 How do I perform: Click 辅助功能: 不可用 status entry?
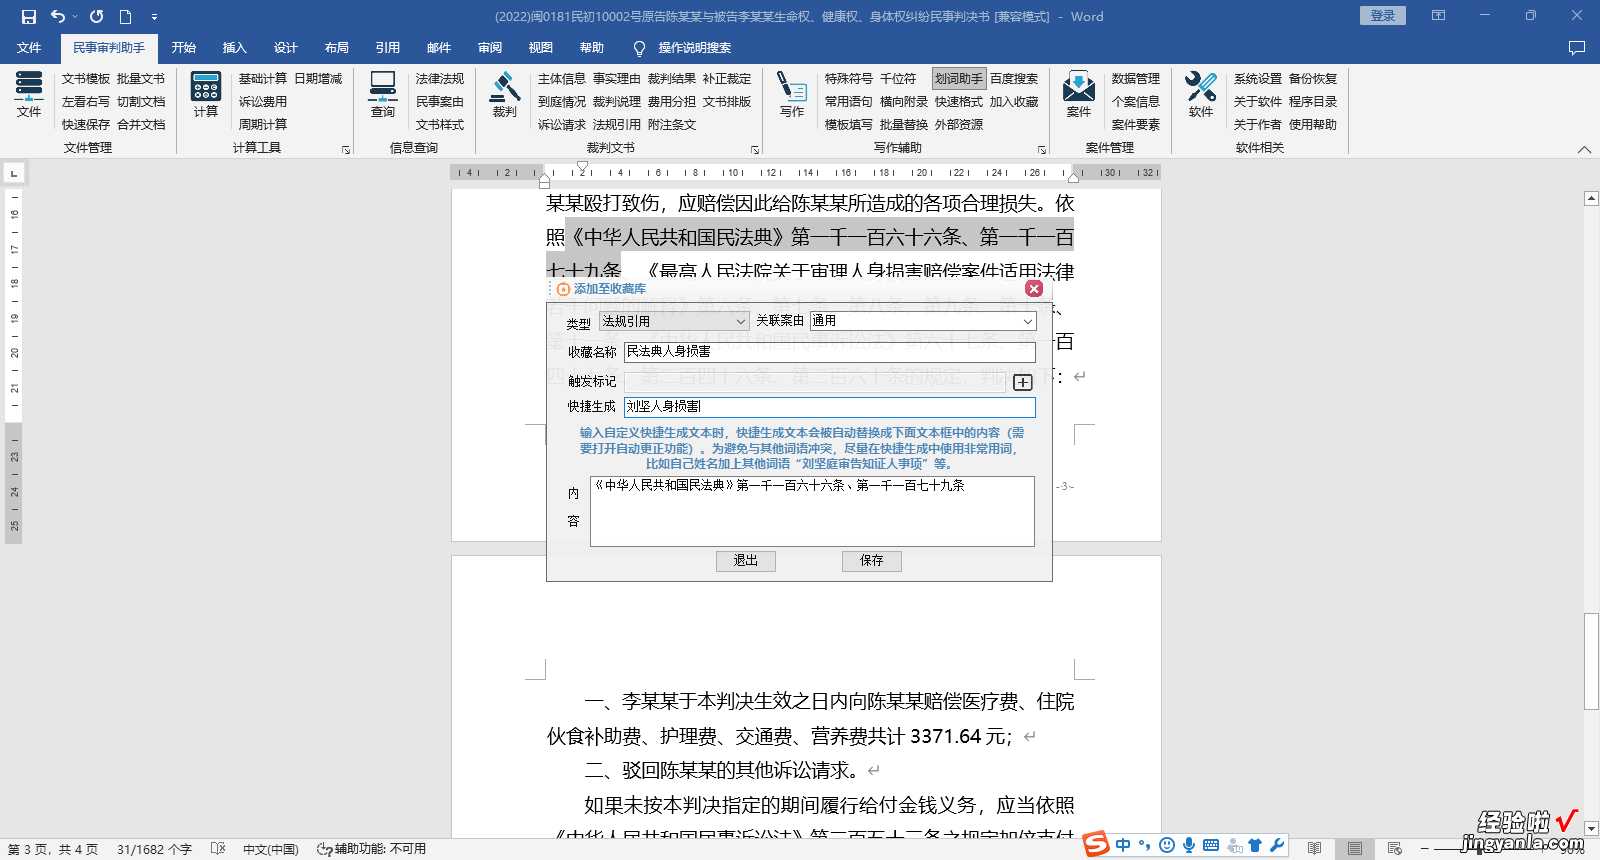[x=372, y=849]
